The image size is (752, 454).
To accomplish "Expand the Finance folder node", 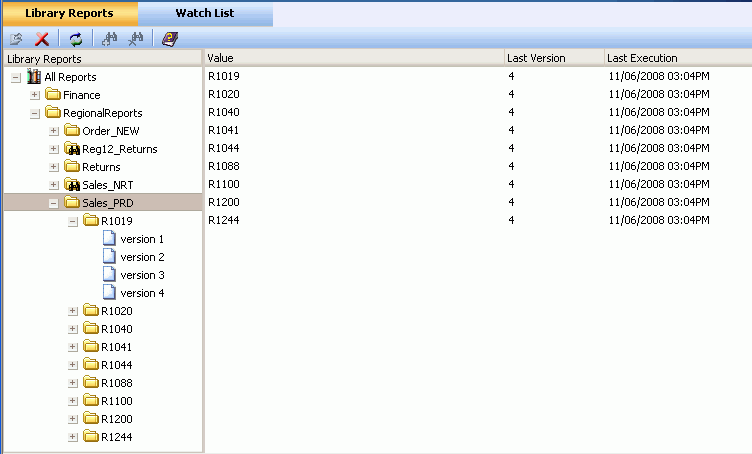I will (x=35, y=95).
